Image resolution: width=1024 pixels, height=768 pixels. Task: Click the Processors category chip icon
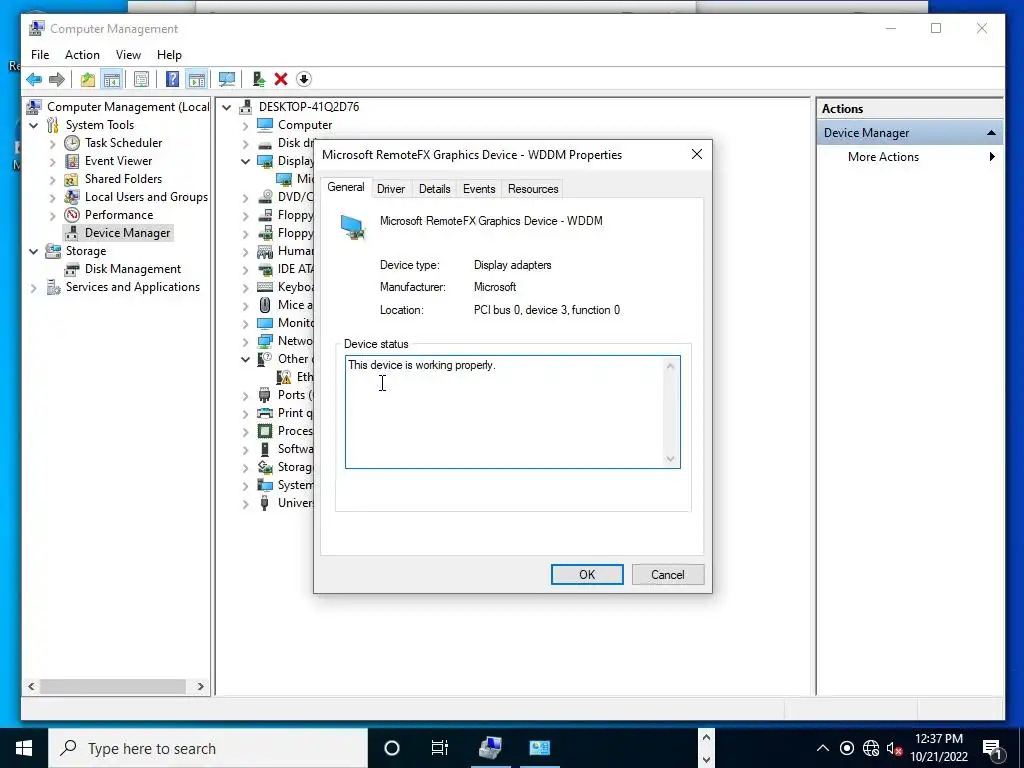tap(264, 431)
